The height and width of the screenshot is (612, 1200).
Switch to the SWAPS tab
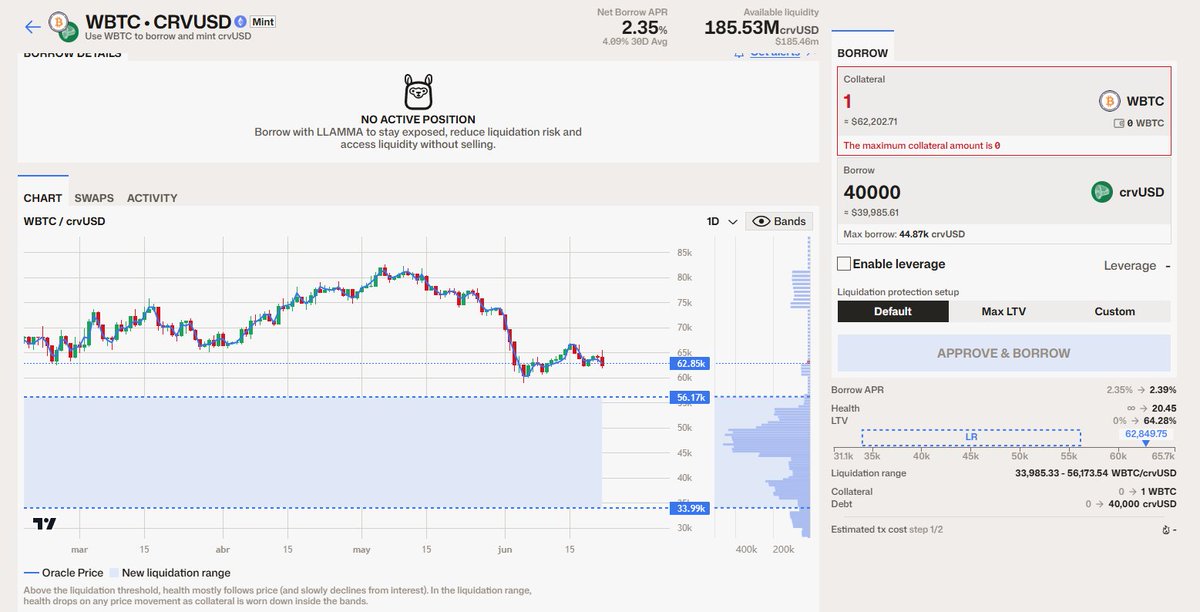[94, 198]
